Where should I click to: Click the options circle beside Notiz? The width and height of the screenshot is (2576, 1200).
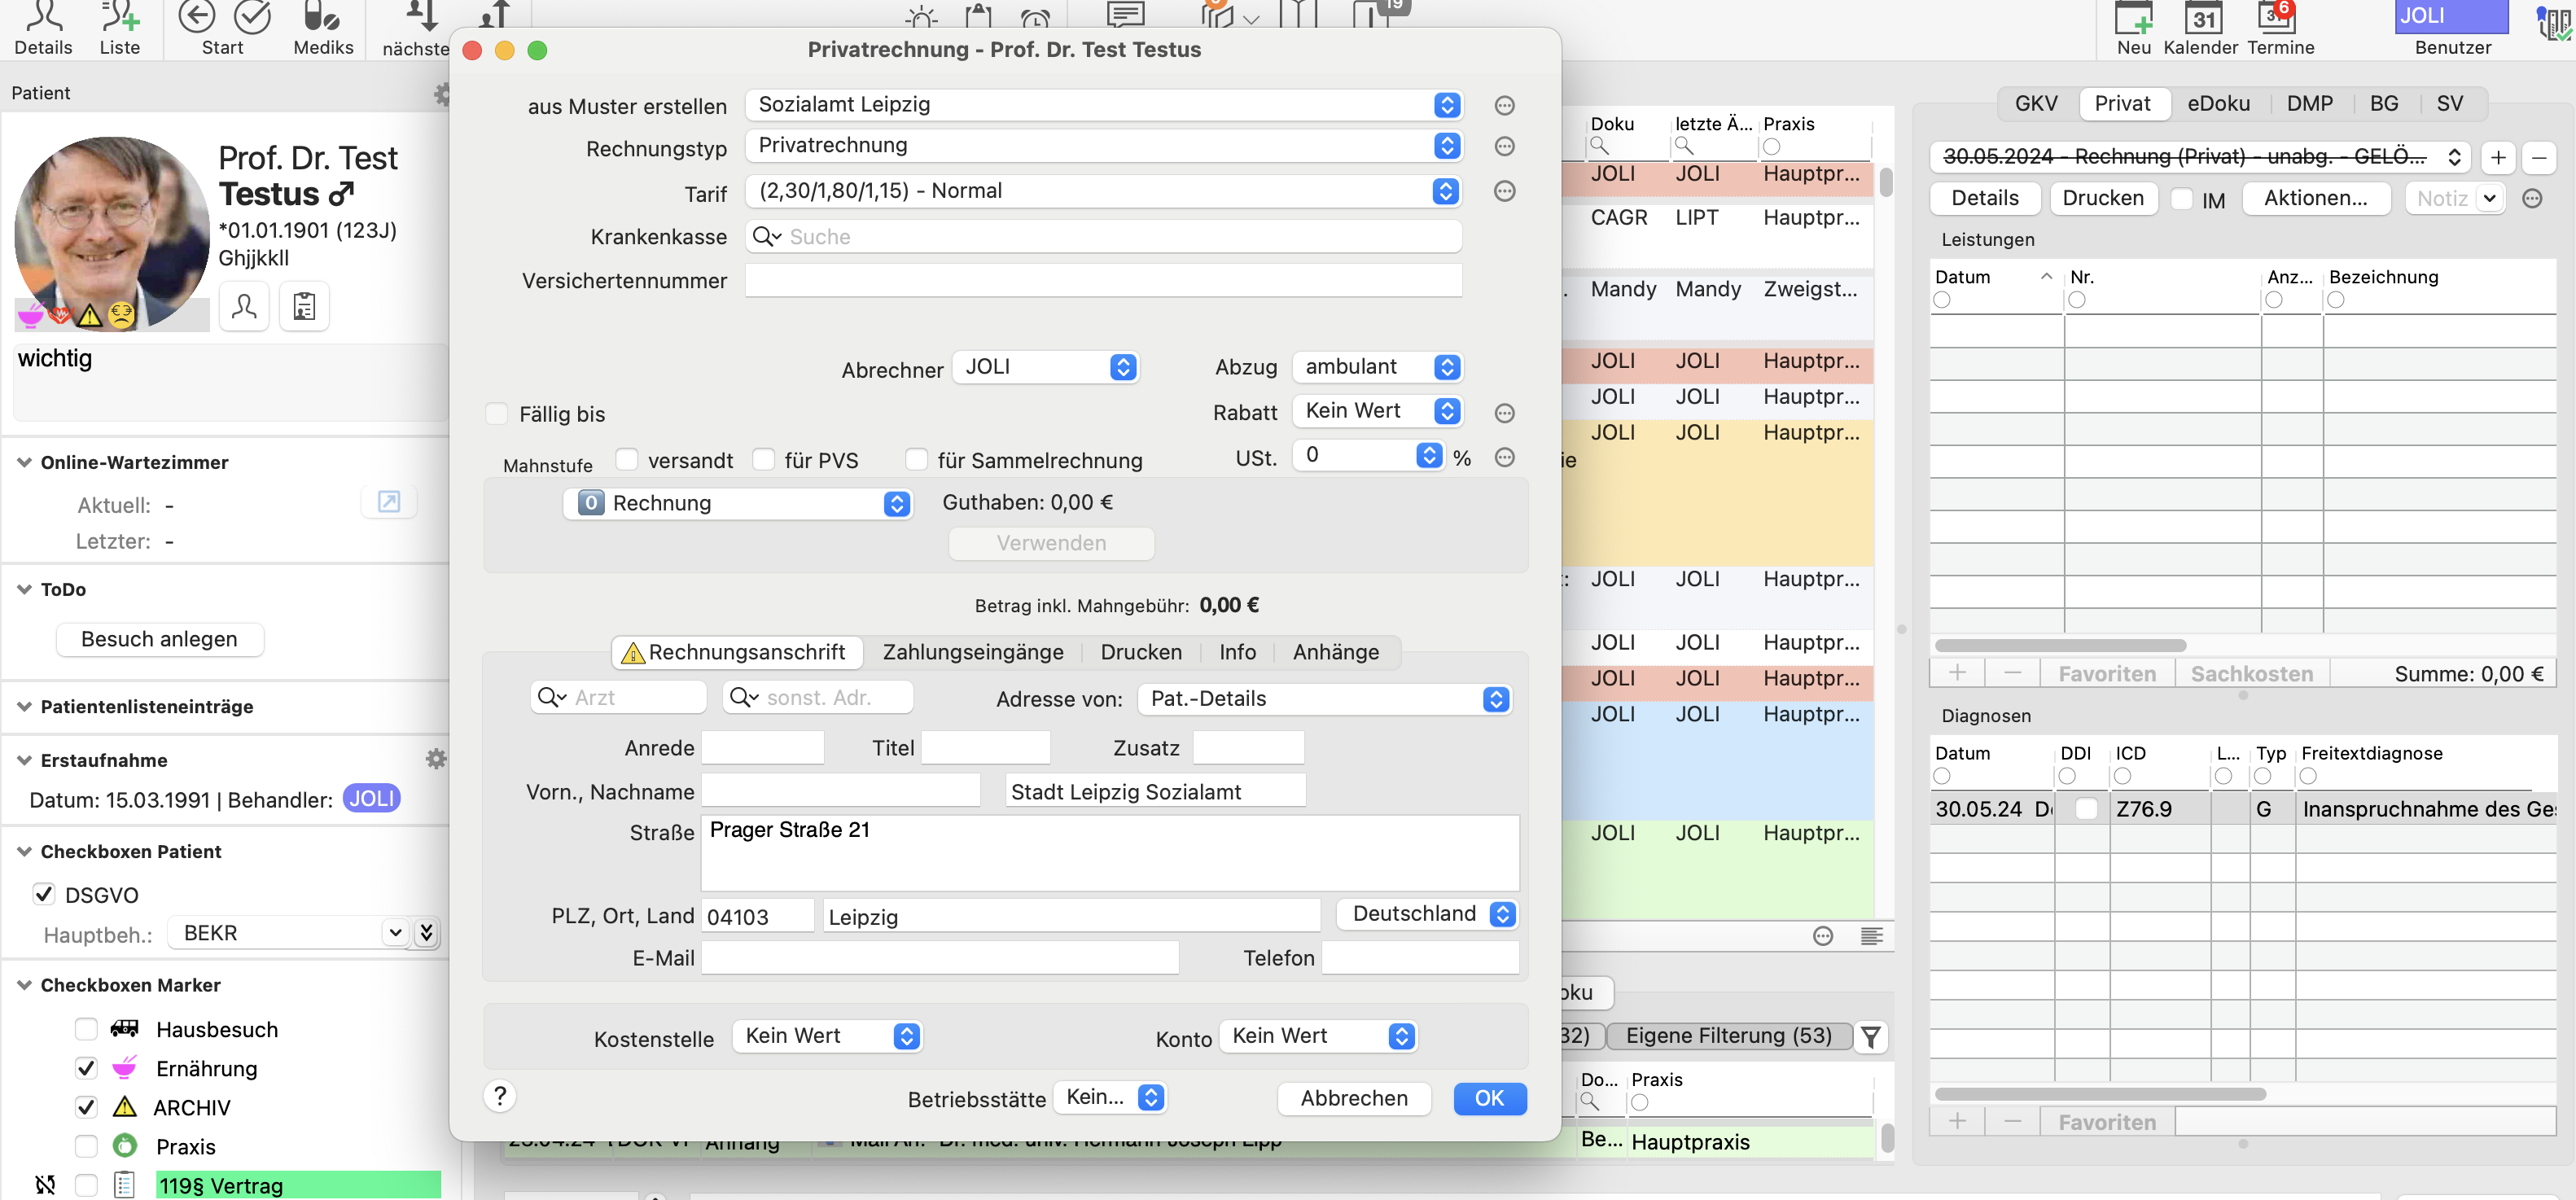[2532, 198]
